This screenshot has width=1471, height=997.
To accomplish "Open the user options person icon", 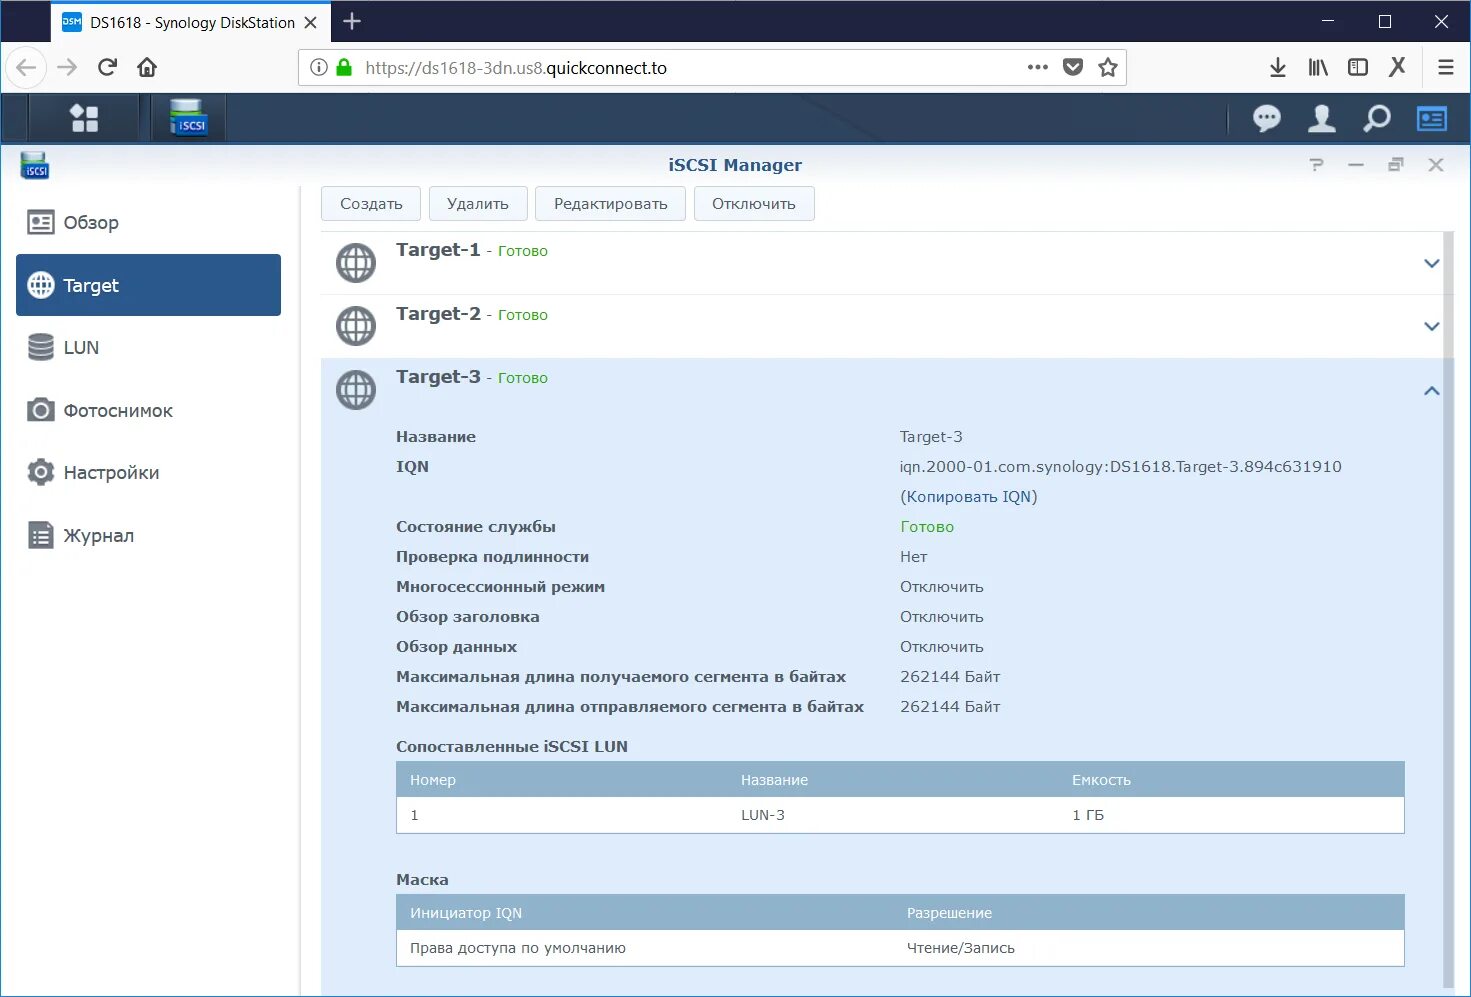I will (x=1322, y=118).
